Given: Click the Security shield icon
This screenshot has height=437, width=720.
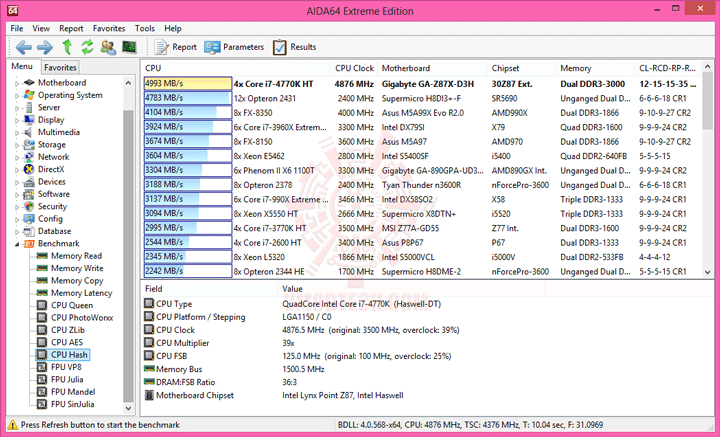Looking at the screenshot, I should coord(29,207).
